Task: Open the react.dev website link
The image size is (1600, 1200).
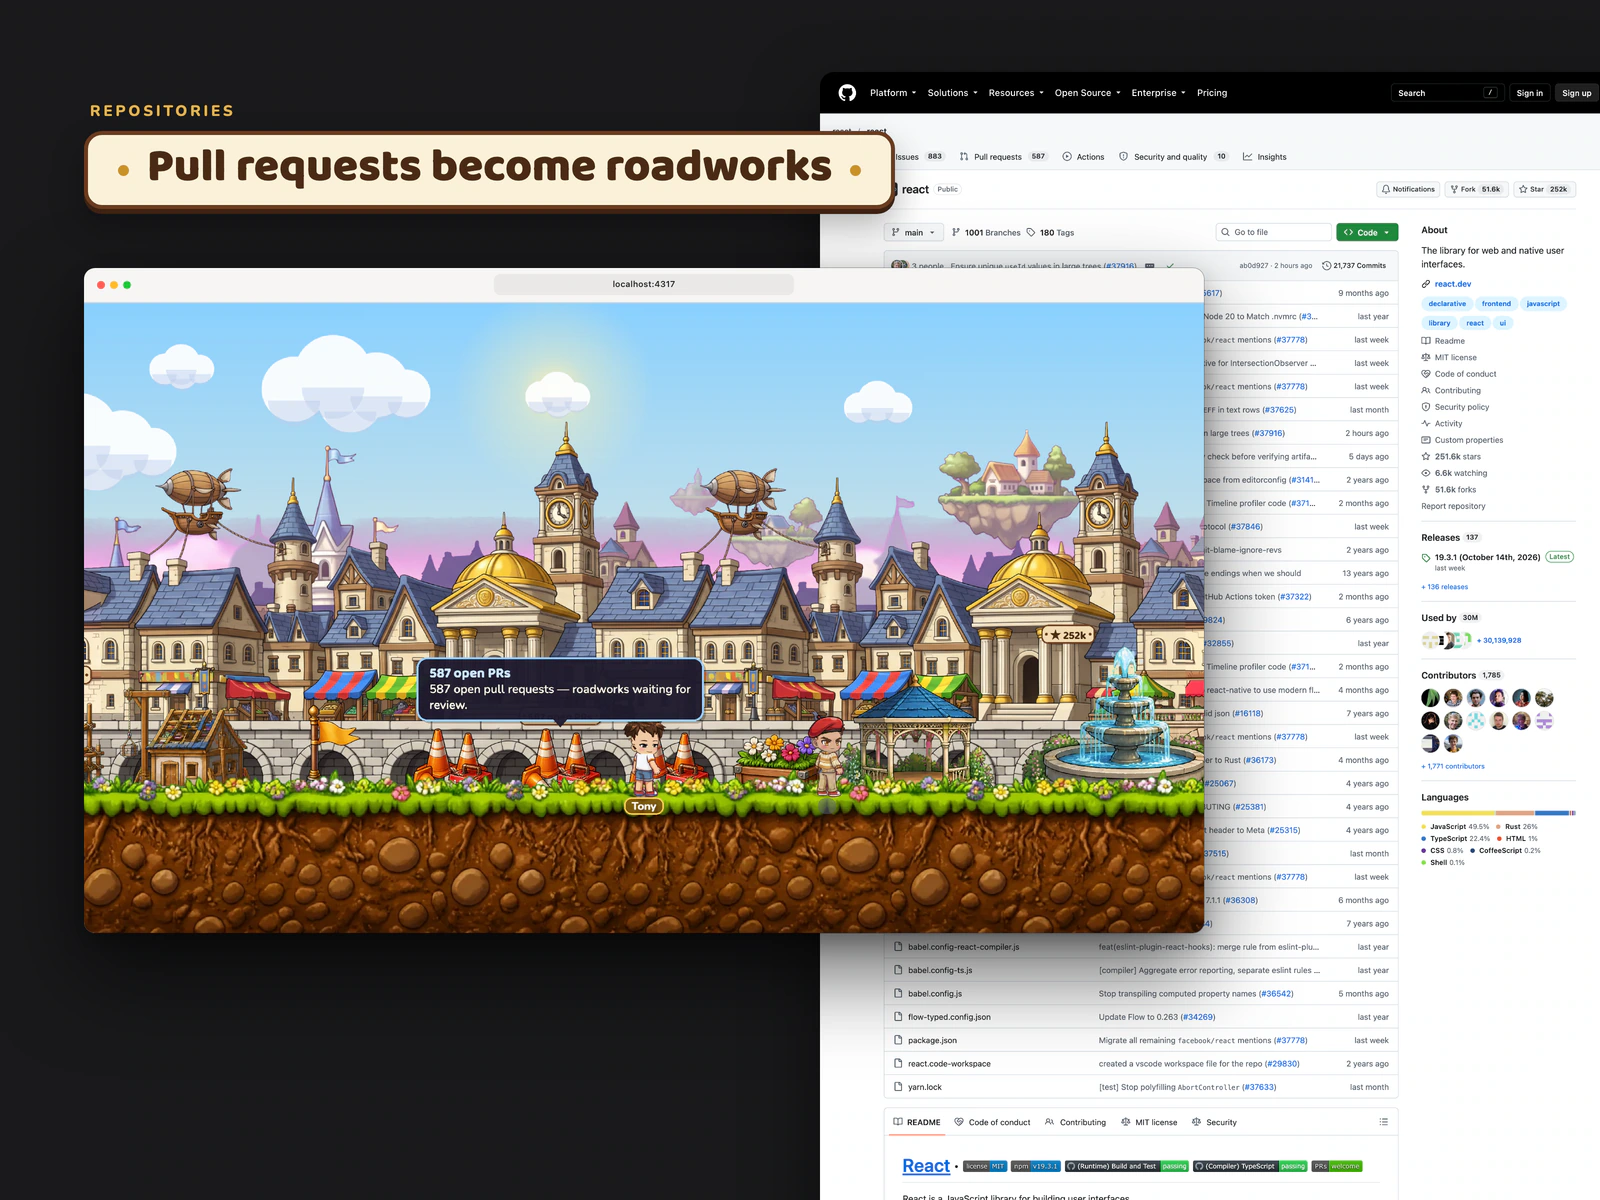Action: 1452,284
